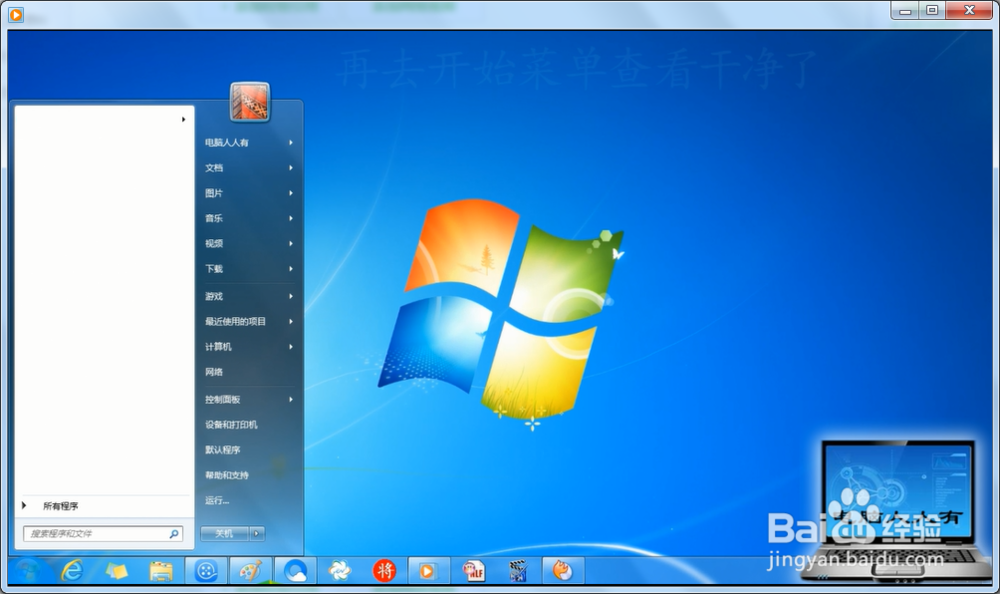Open 设备和打印机 in Start menu
This screenshot has width=1000, height=594.
click(231, 424)
